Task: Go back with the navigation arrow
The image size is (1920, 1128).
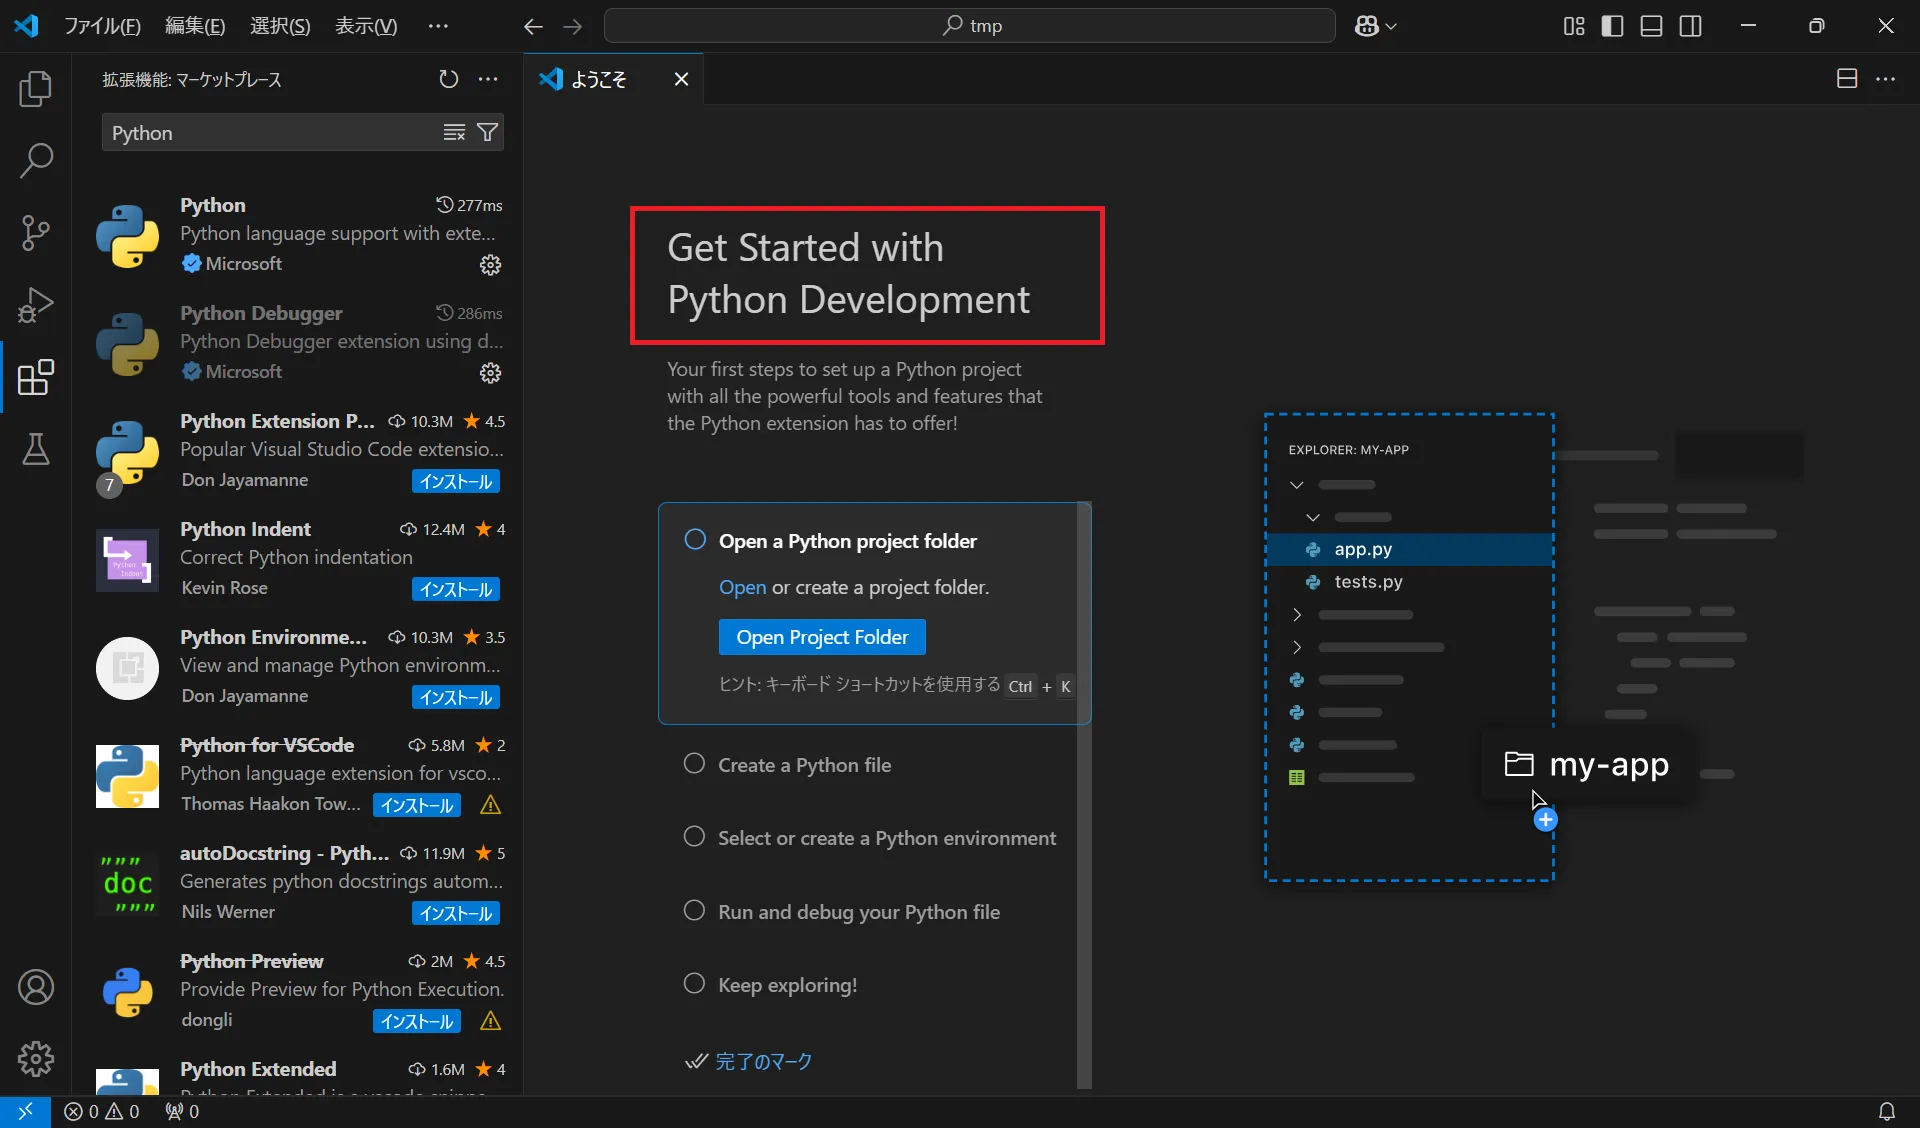Action: tap(533, 26)
